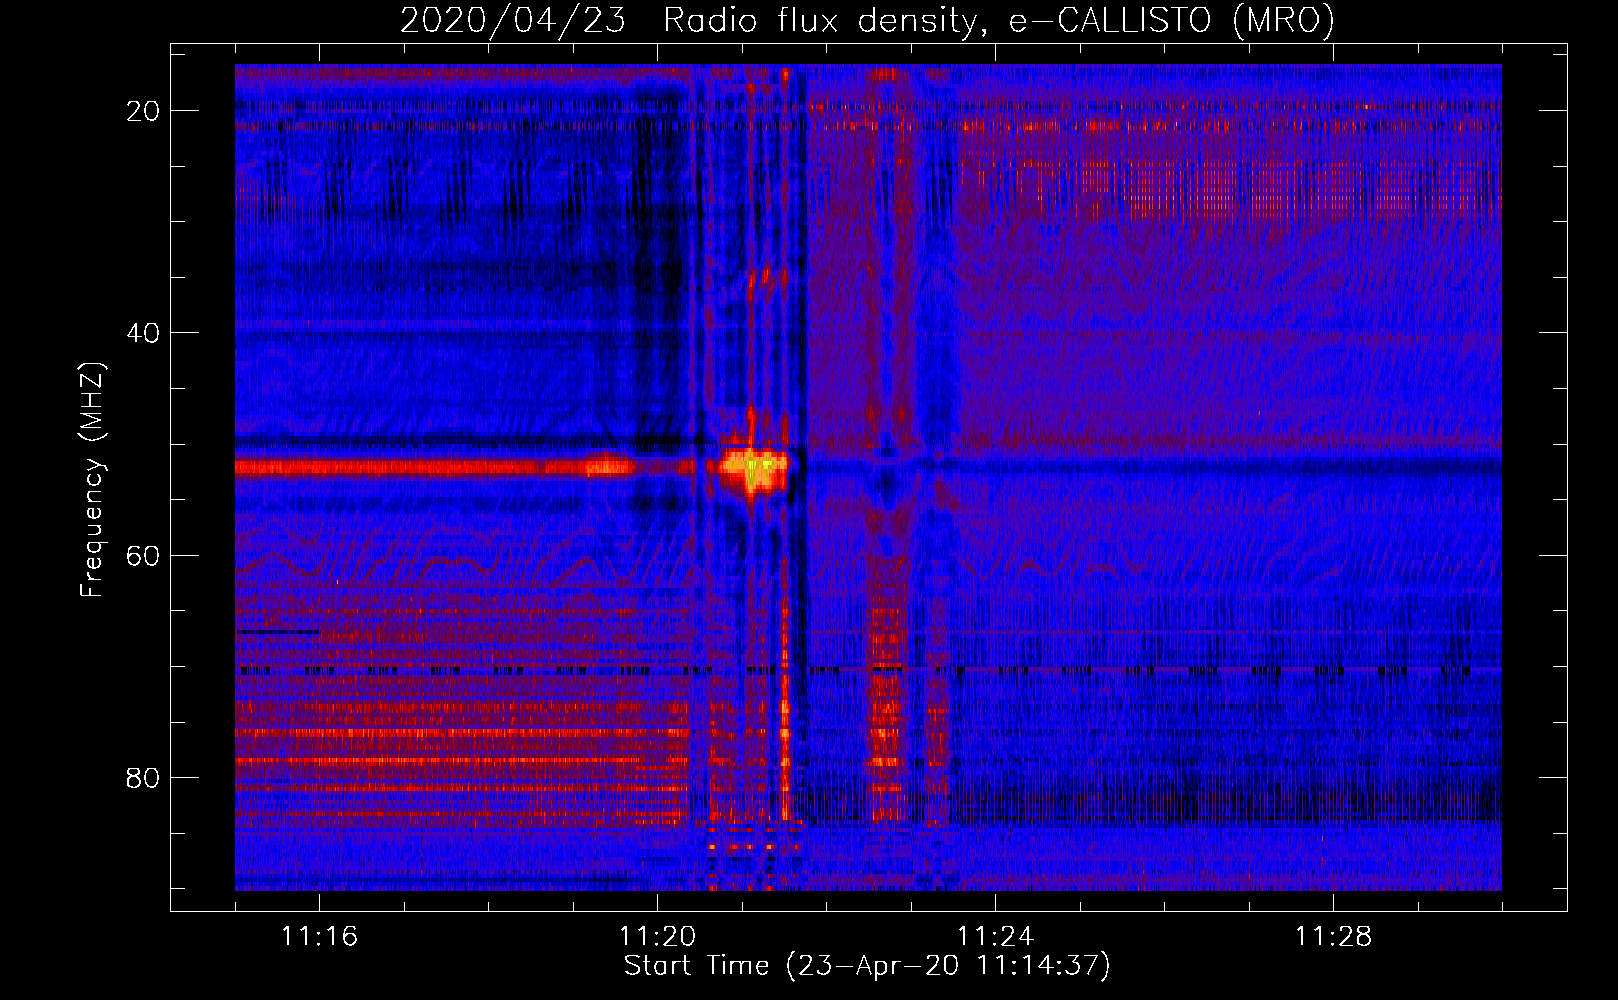Click the plot title "2020/04/23 Radio flux density, e-CALLISTO (MRO)"
Viewport: 1618px width, 1000px height.
click(x=867, y=21)
